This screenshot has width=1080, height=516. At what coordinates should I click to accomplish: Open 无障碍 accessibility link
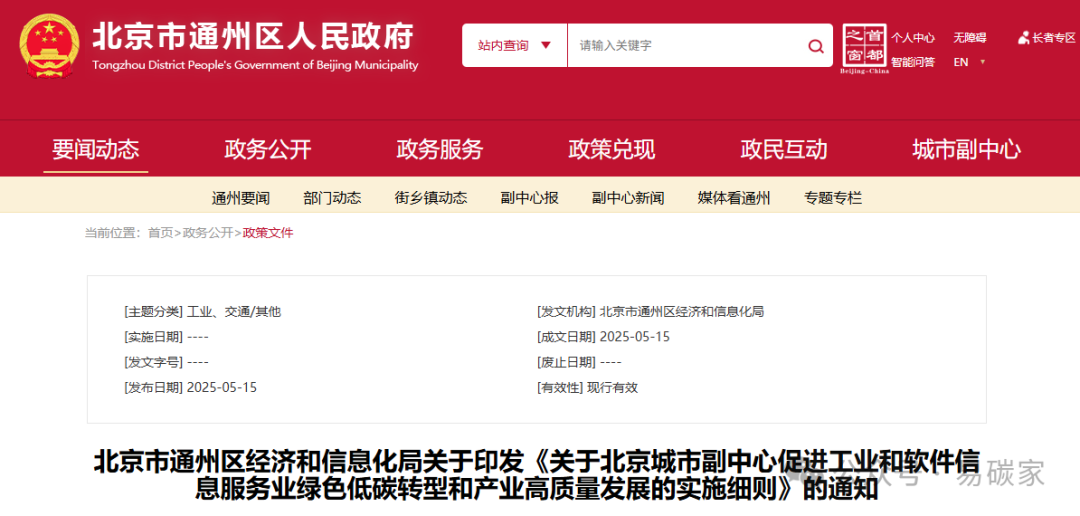970,38
